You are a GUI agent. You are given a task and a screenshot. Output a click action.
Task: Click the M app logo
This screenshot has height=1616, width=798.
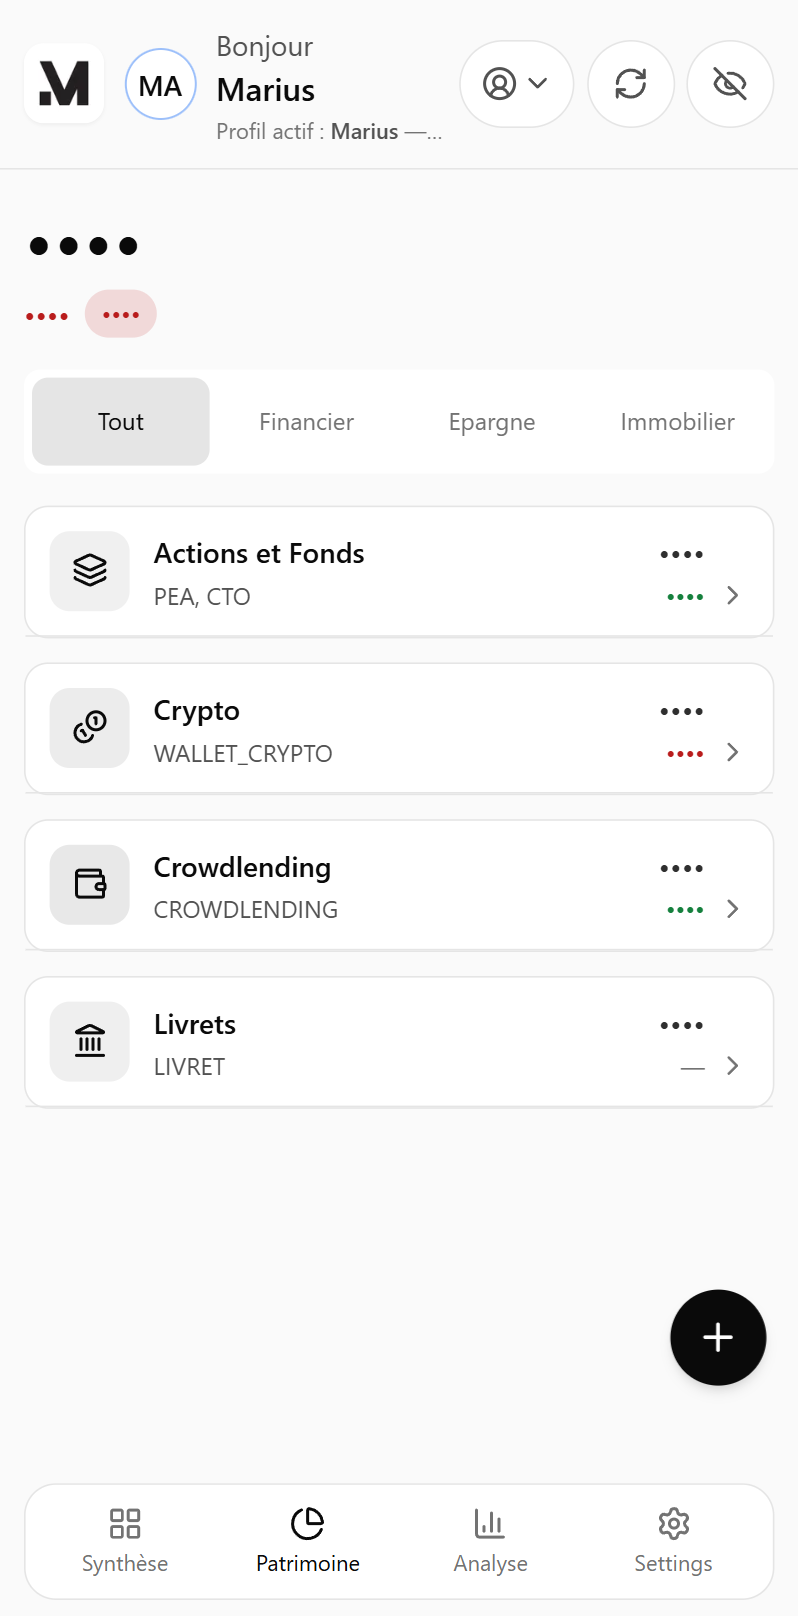64,84
